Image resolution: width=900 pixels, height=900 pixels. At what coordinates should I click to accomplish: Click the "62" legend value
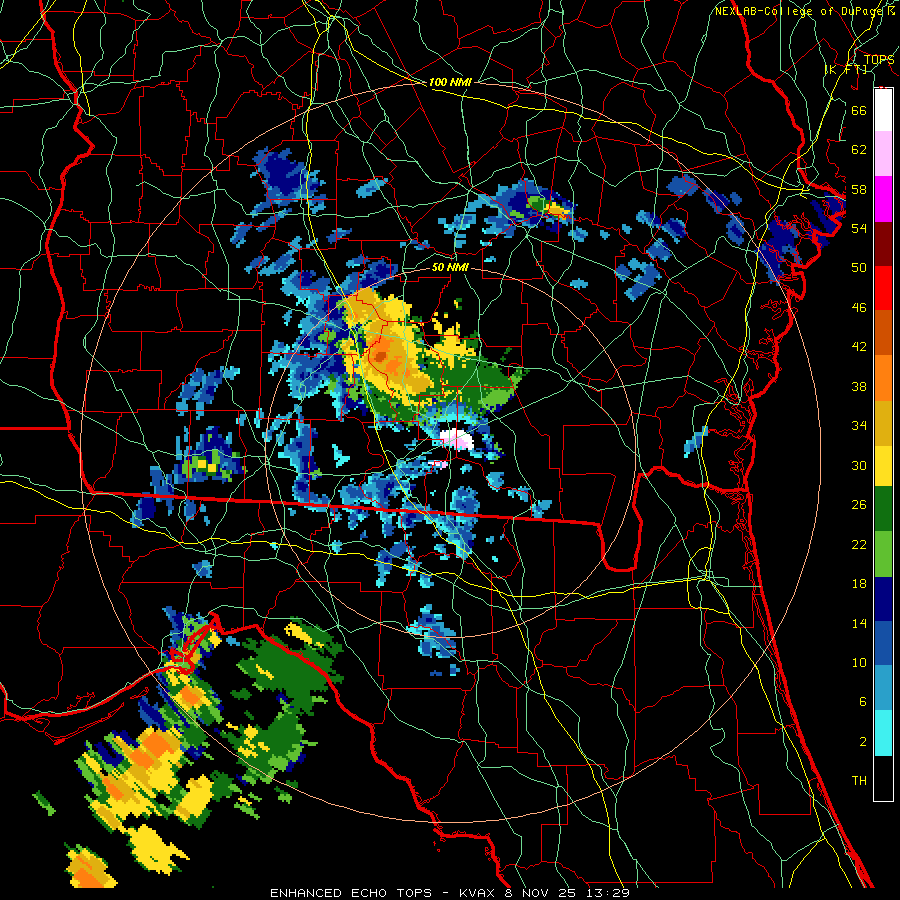pos(859,149)
